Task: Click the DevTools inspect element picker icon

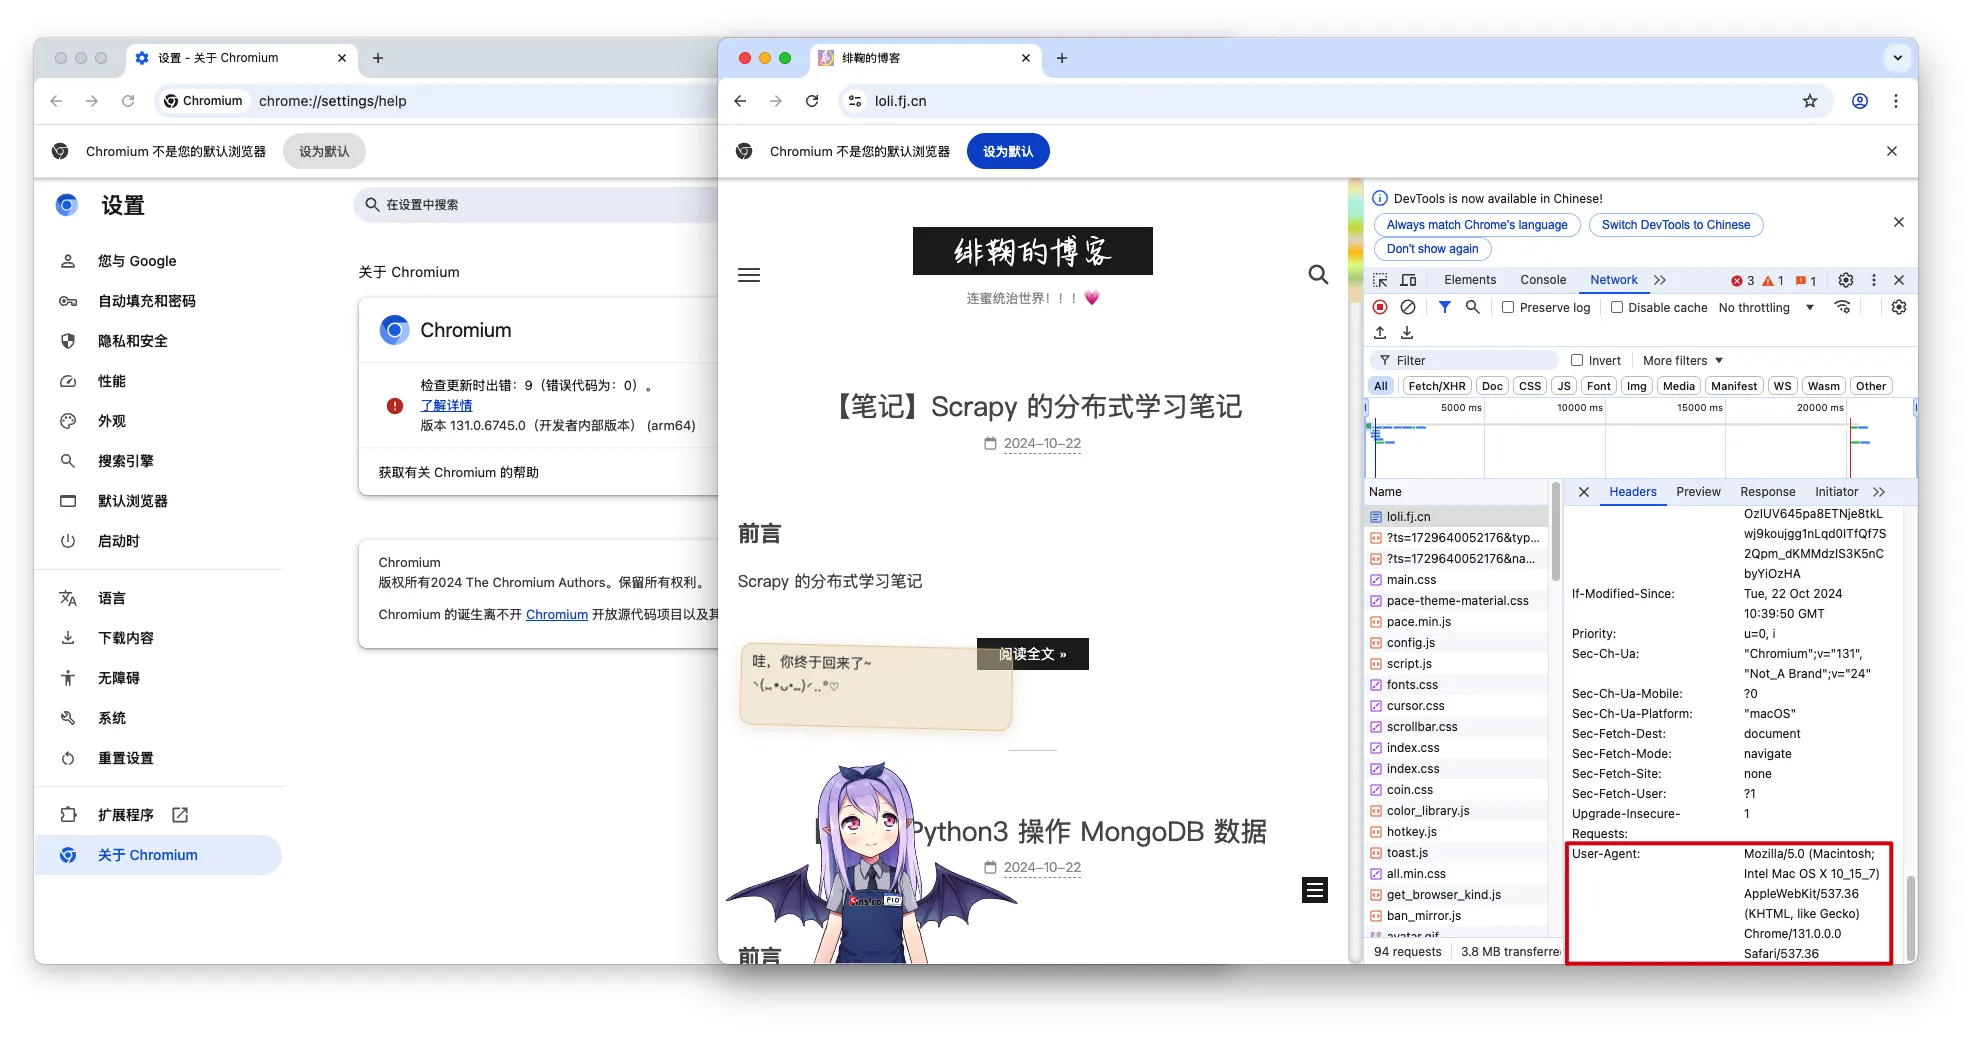Action: [1381, 280]
